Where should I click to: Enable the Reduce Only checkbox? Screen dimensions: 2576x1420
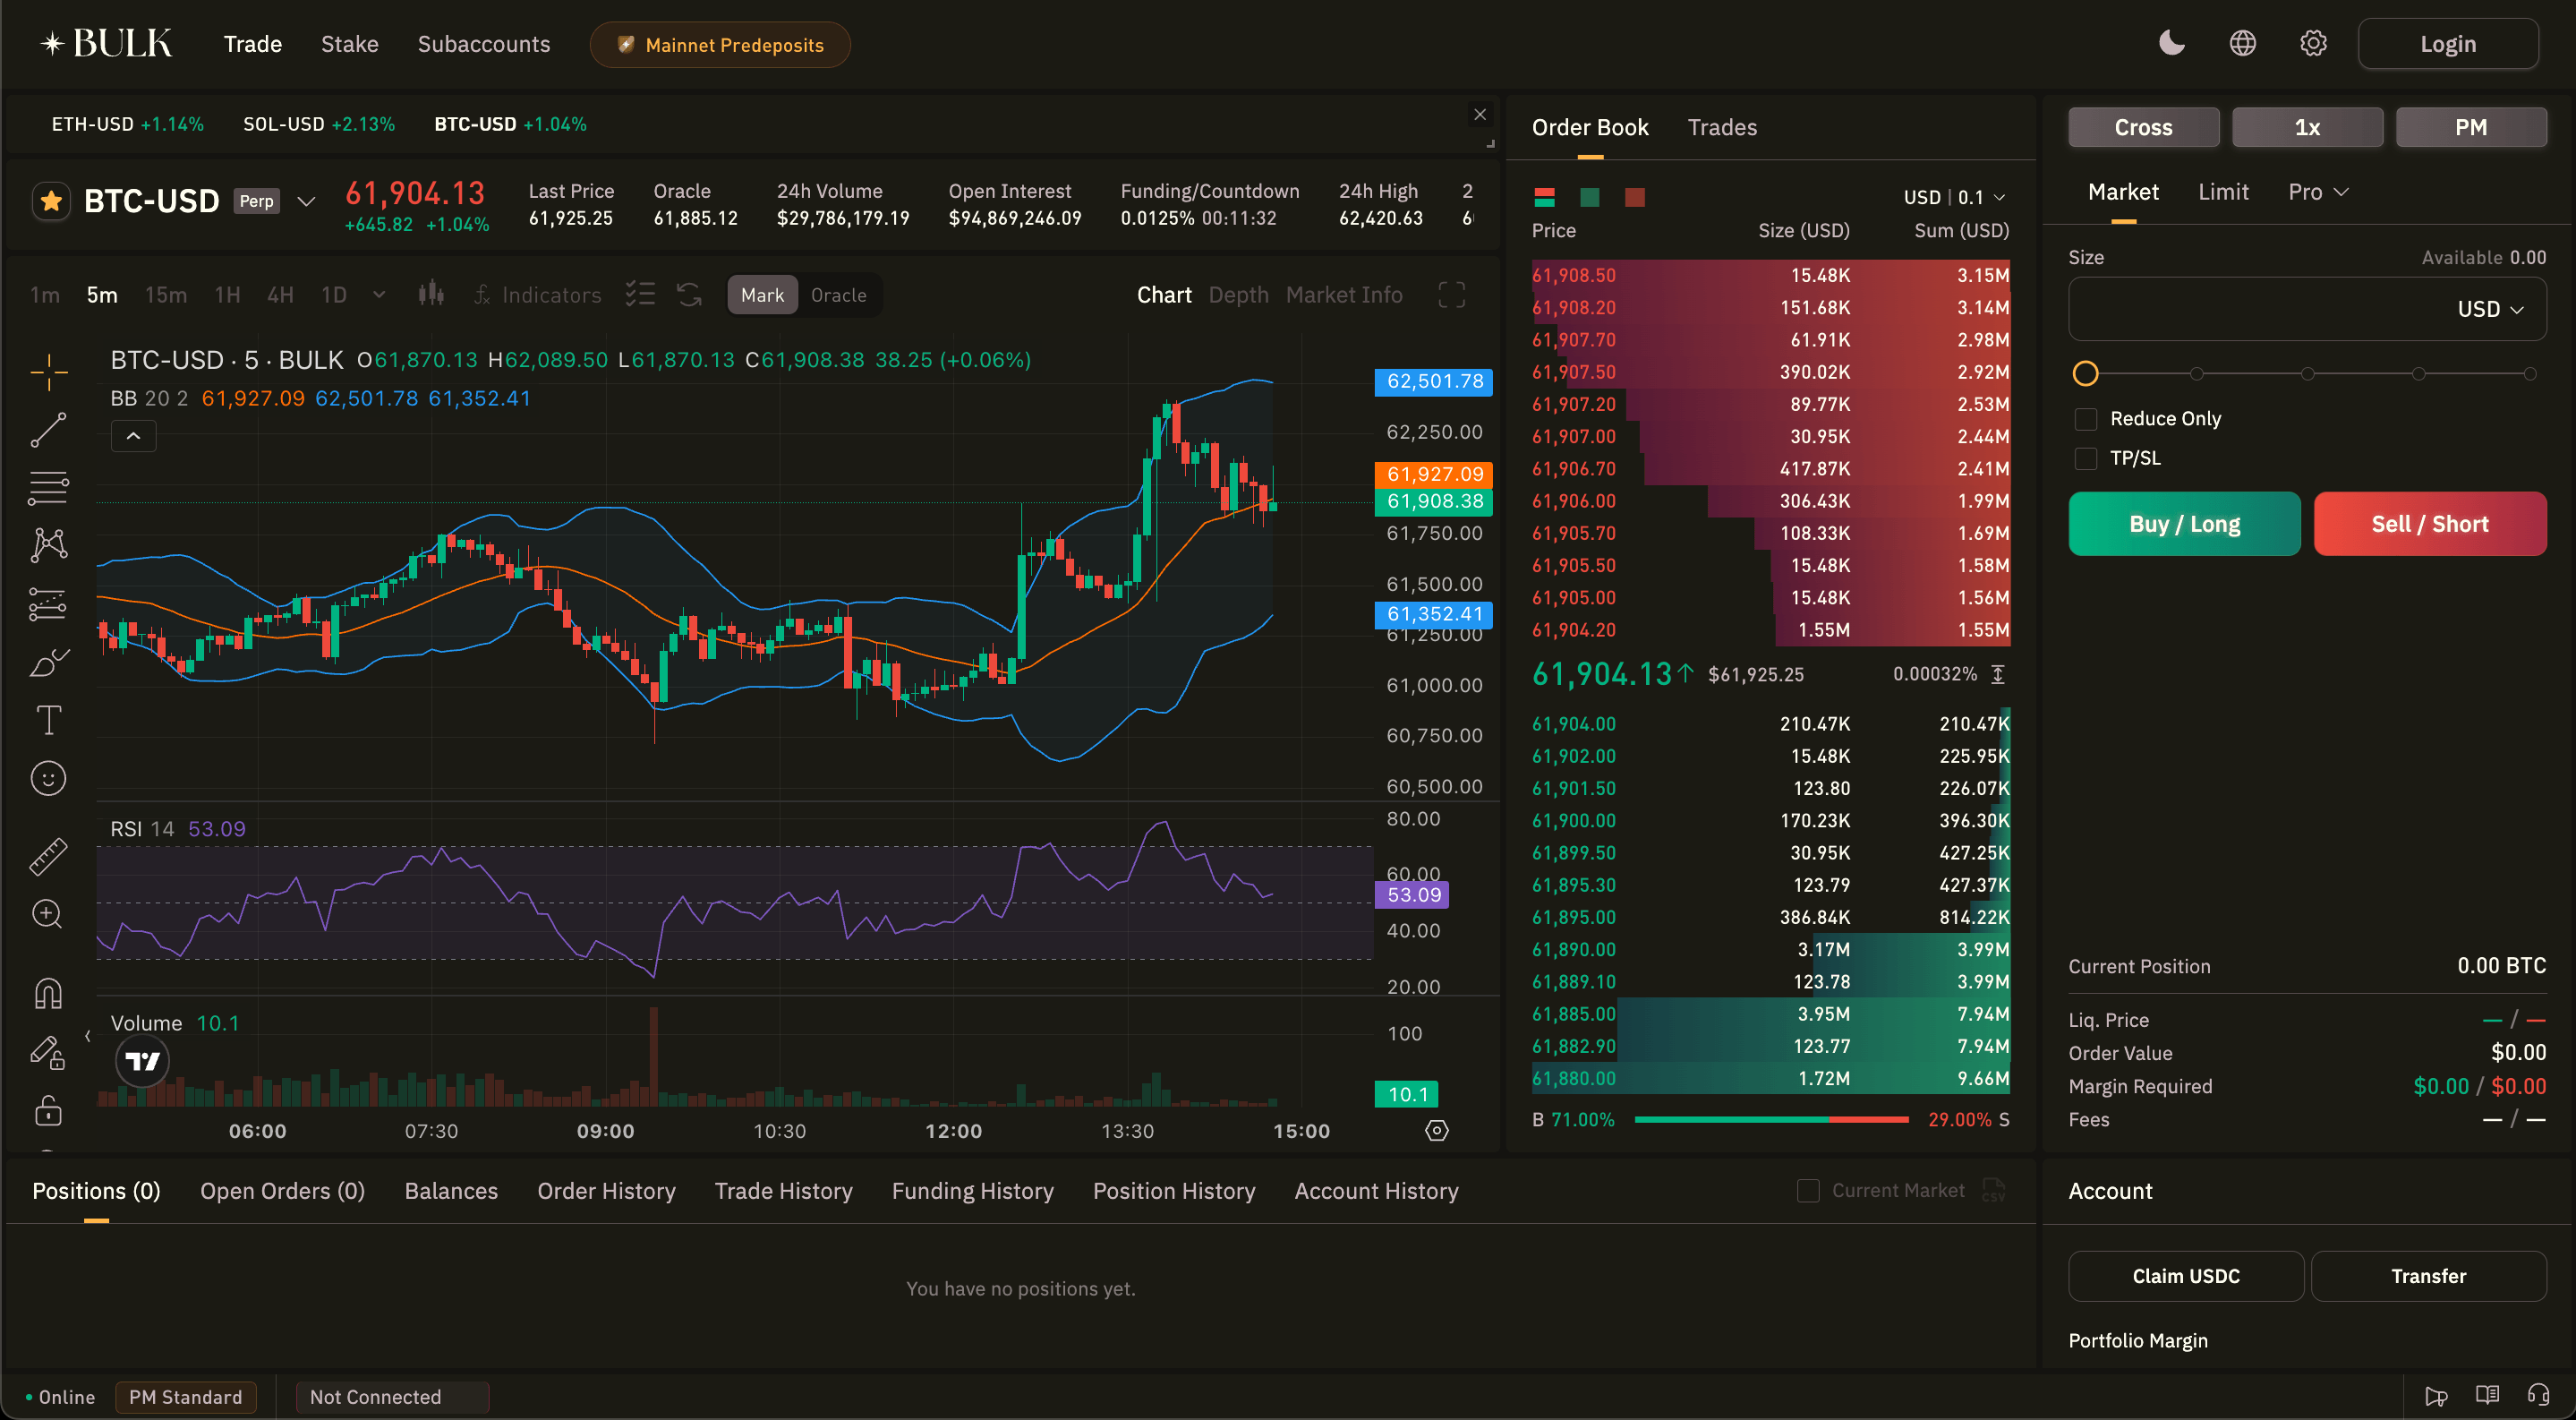[2085, 419]
